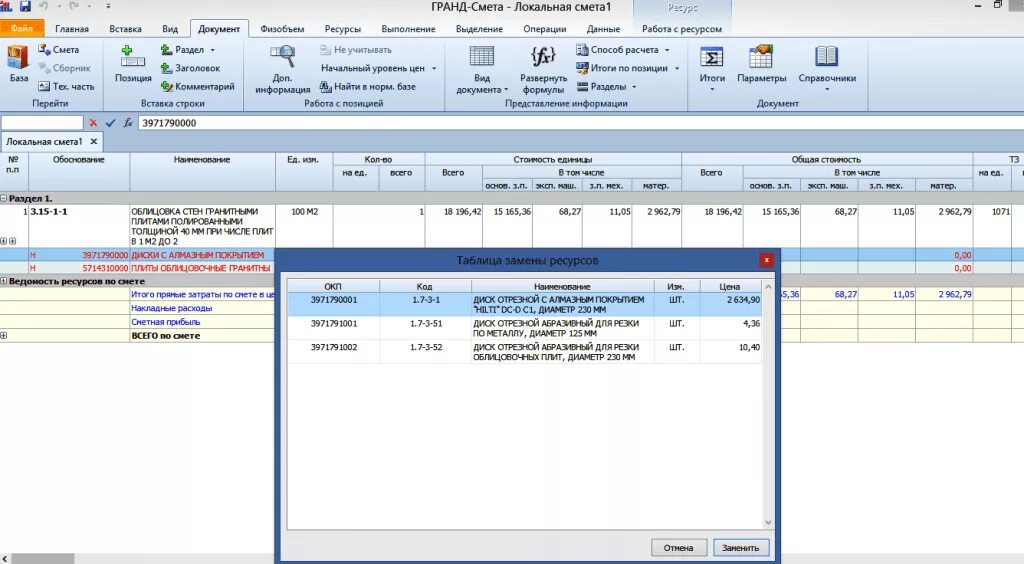This screenshot has height=564, width=1024.
Task: Click Отмена in replacement dialog
Action: (x=678, y=548)
